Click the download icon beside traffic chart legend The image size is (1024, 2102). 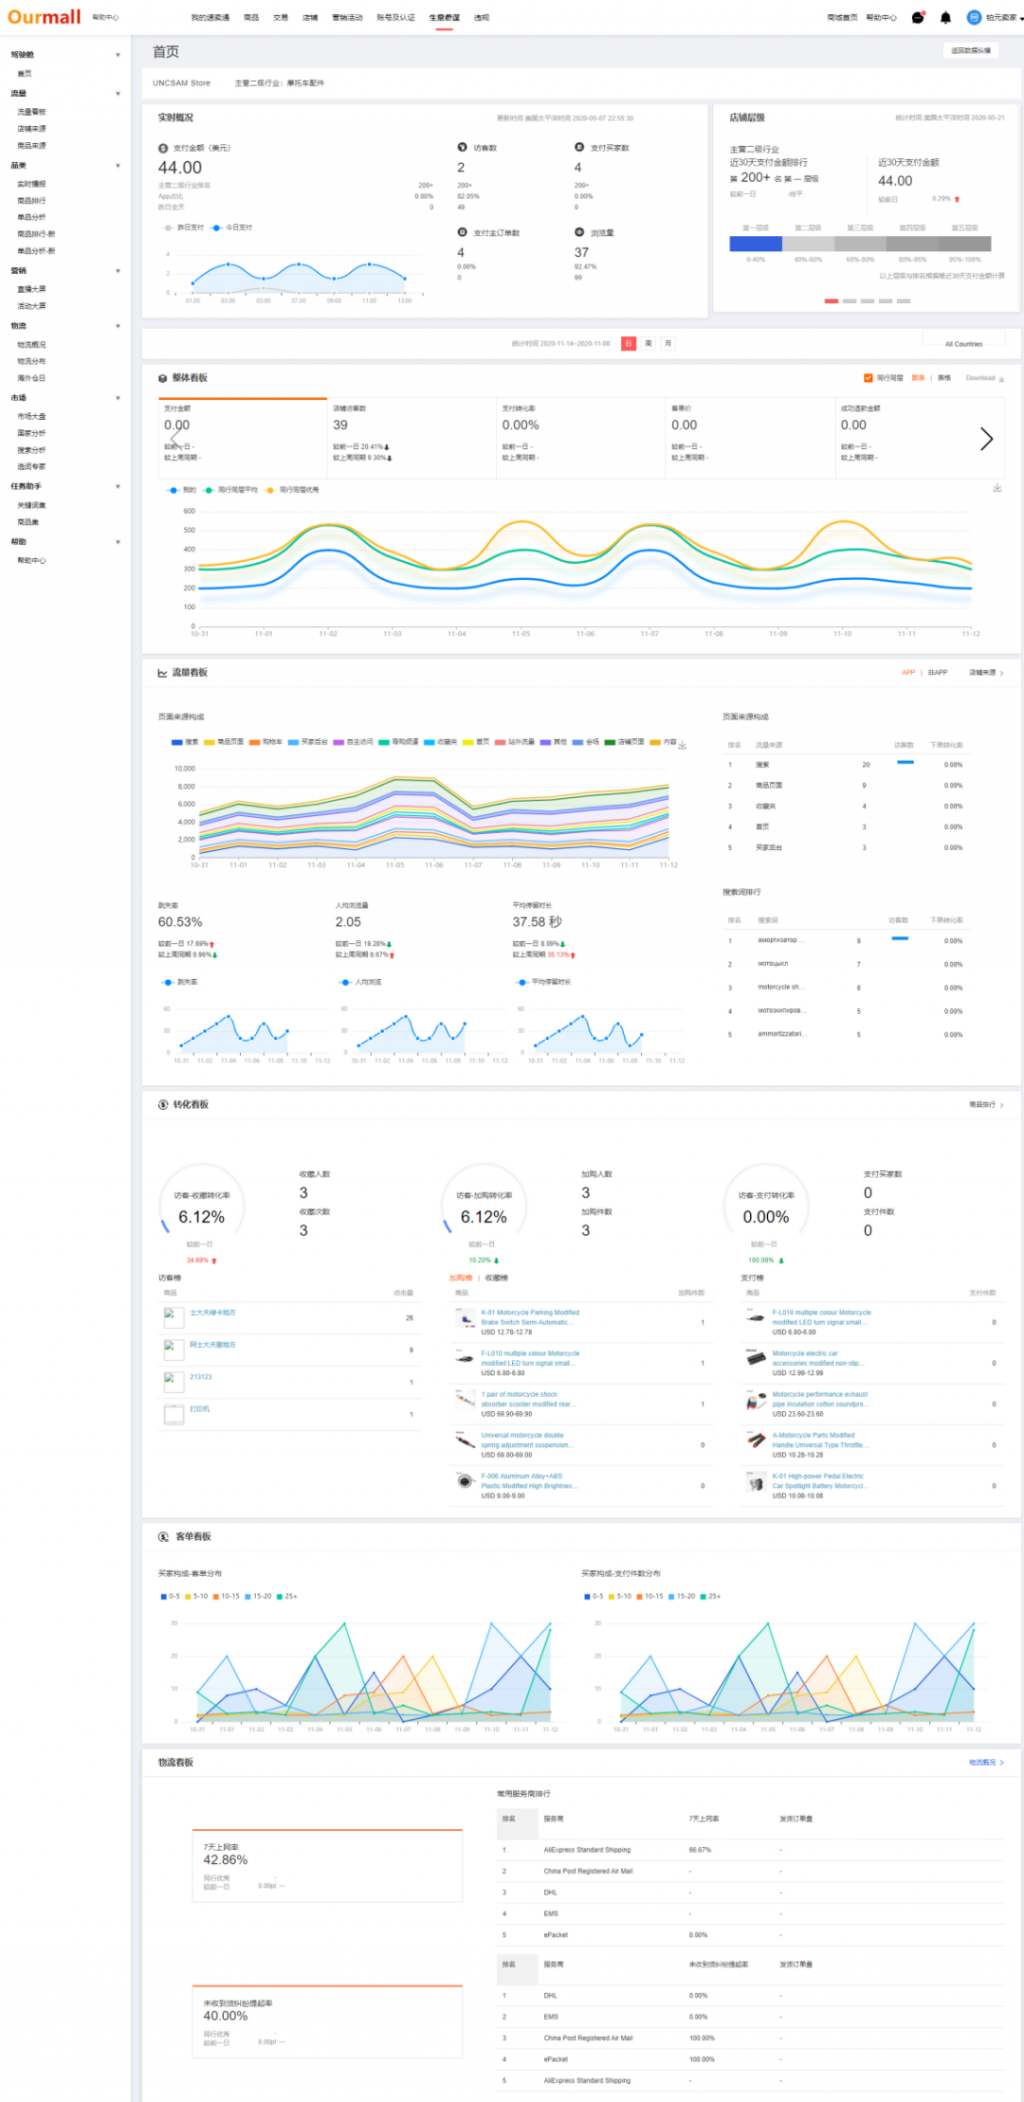click(682, 744)
